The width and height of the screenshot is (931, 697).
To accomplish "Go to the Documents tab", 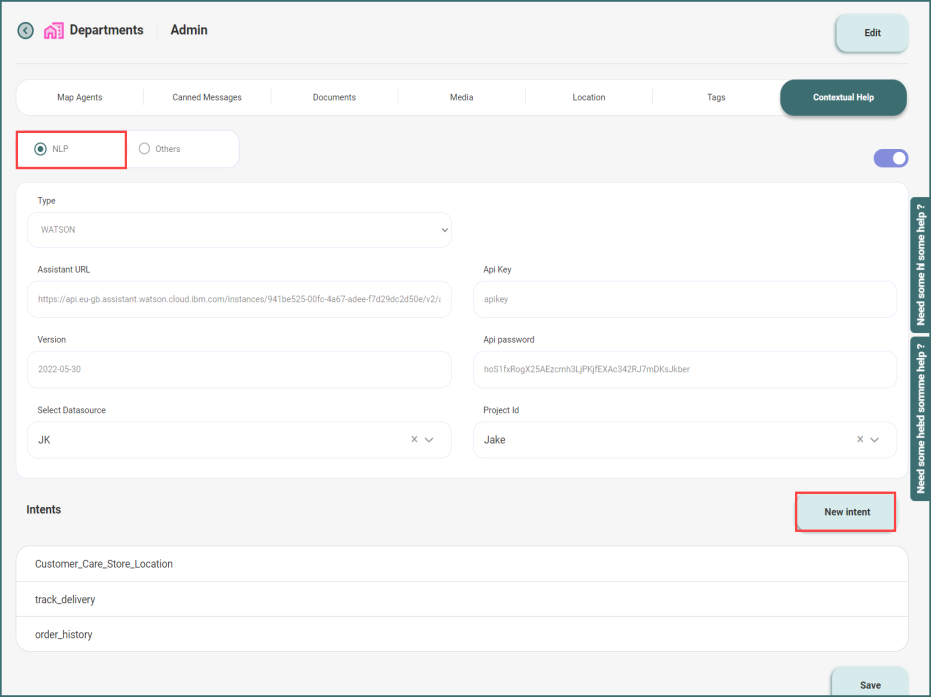I will [x=334, y=98].
